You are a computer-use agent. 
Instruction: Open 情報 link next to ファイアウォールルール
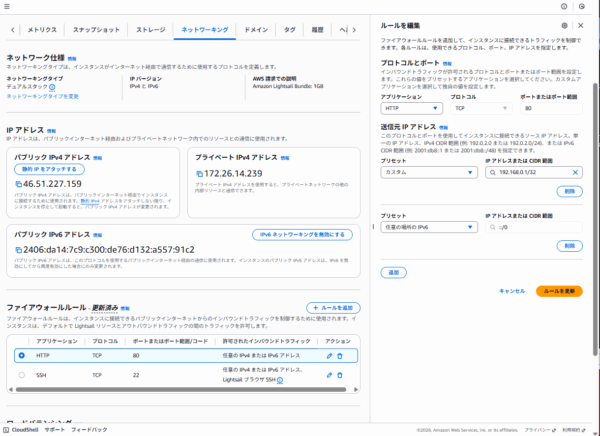point(125,309)
